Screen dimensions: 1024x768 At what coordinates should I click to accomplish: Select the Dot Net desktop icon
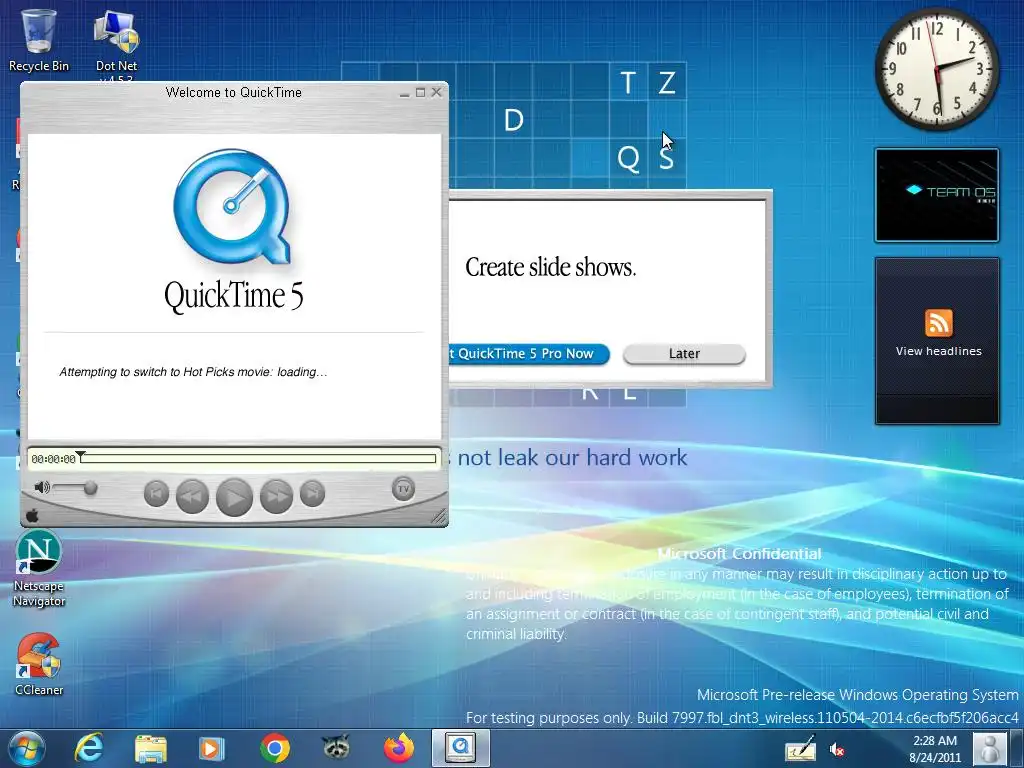click(116, 44)
